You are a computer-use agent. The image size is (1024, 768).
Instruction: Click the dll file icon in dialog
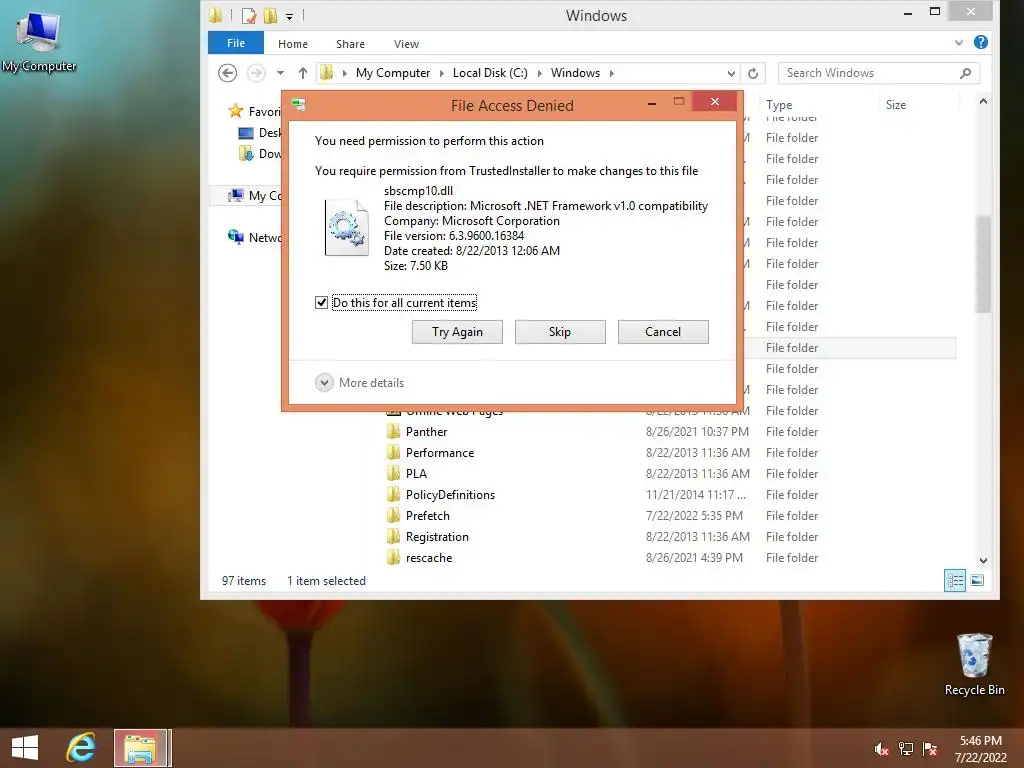pyautogui.click(x=346, y=227)
